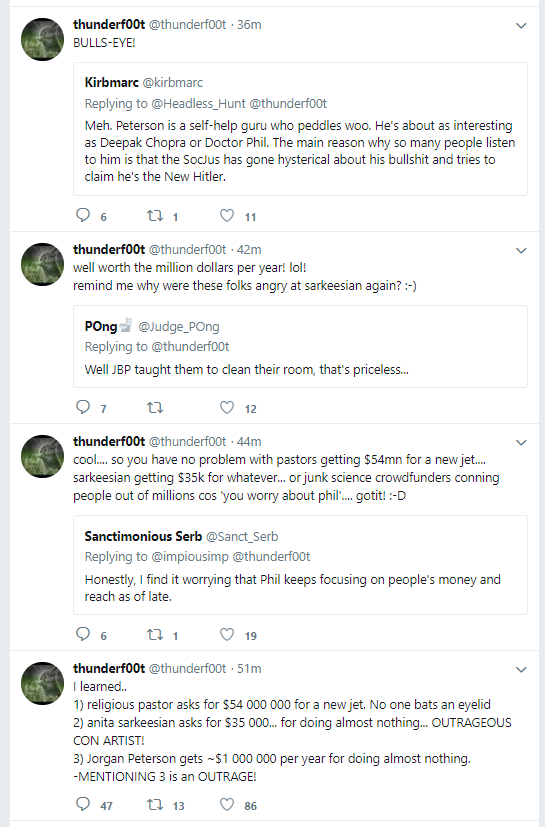Like the BULLS-EYE! tweet

pos(227,215)
